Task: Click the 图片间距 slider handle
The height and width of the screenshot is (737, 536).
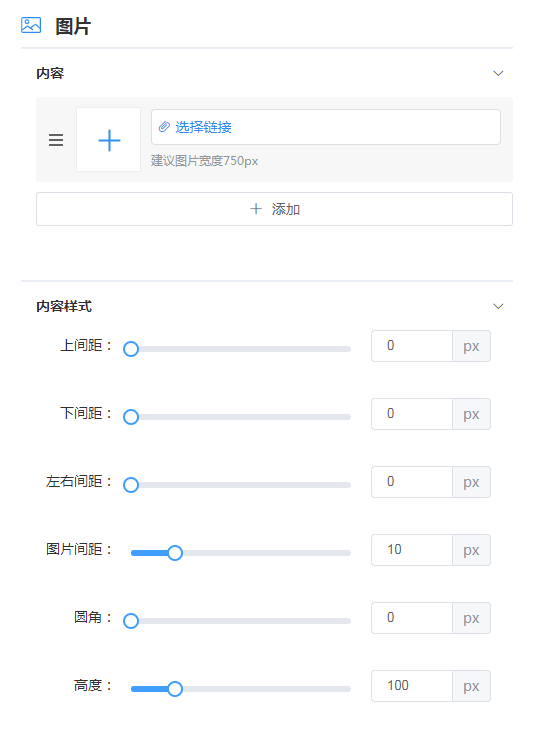Action: [175, 553]
